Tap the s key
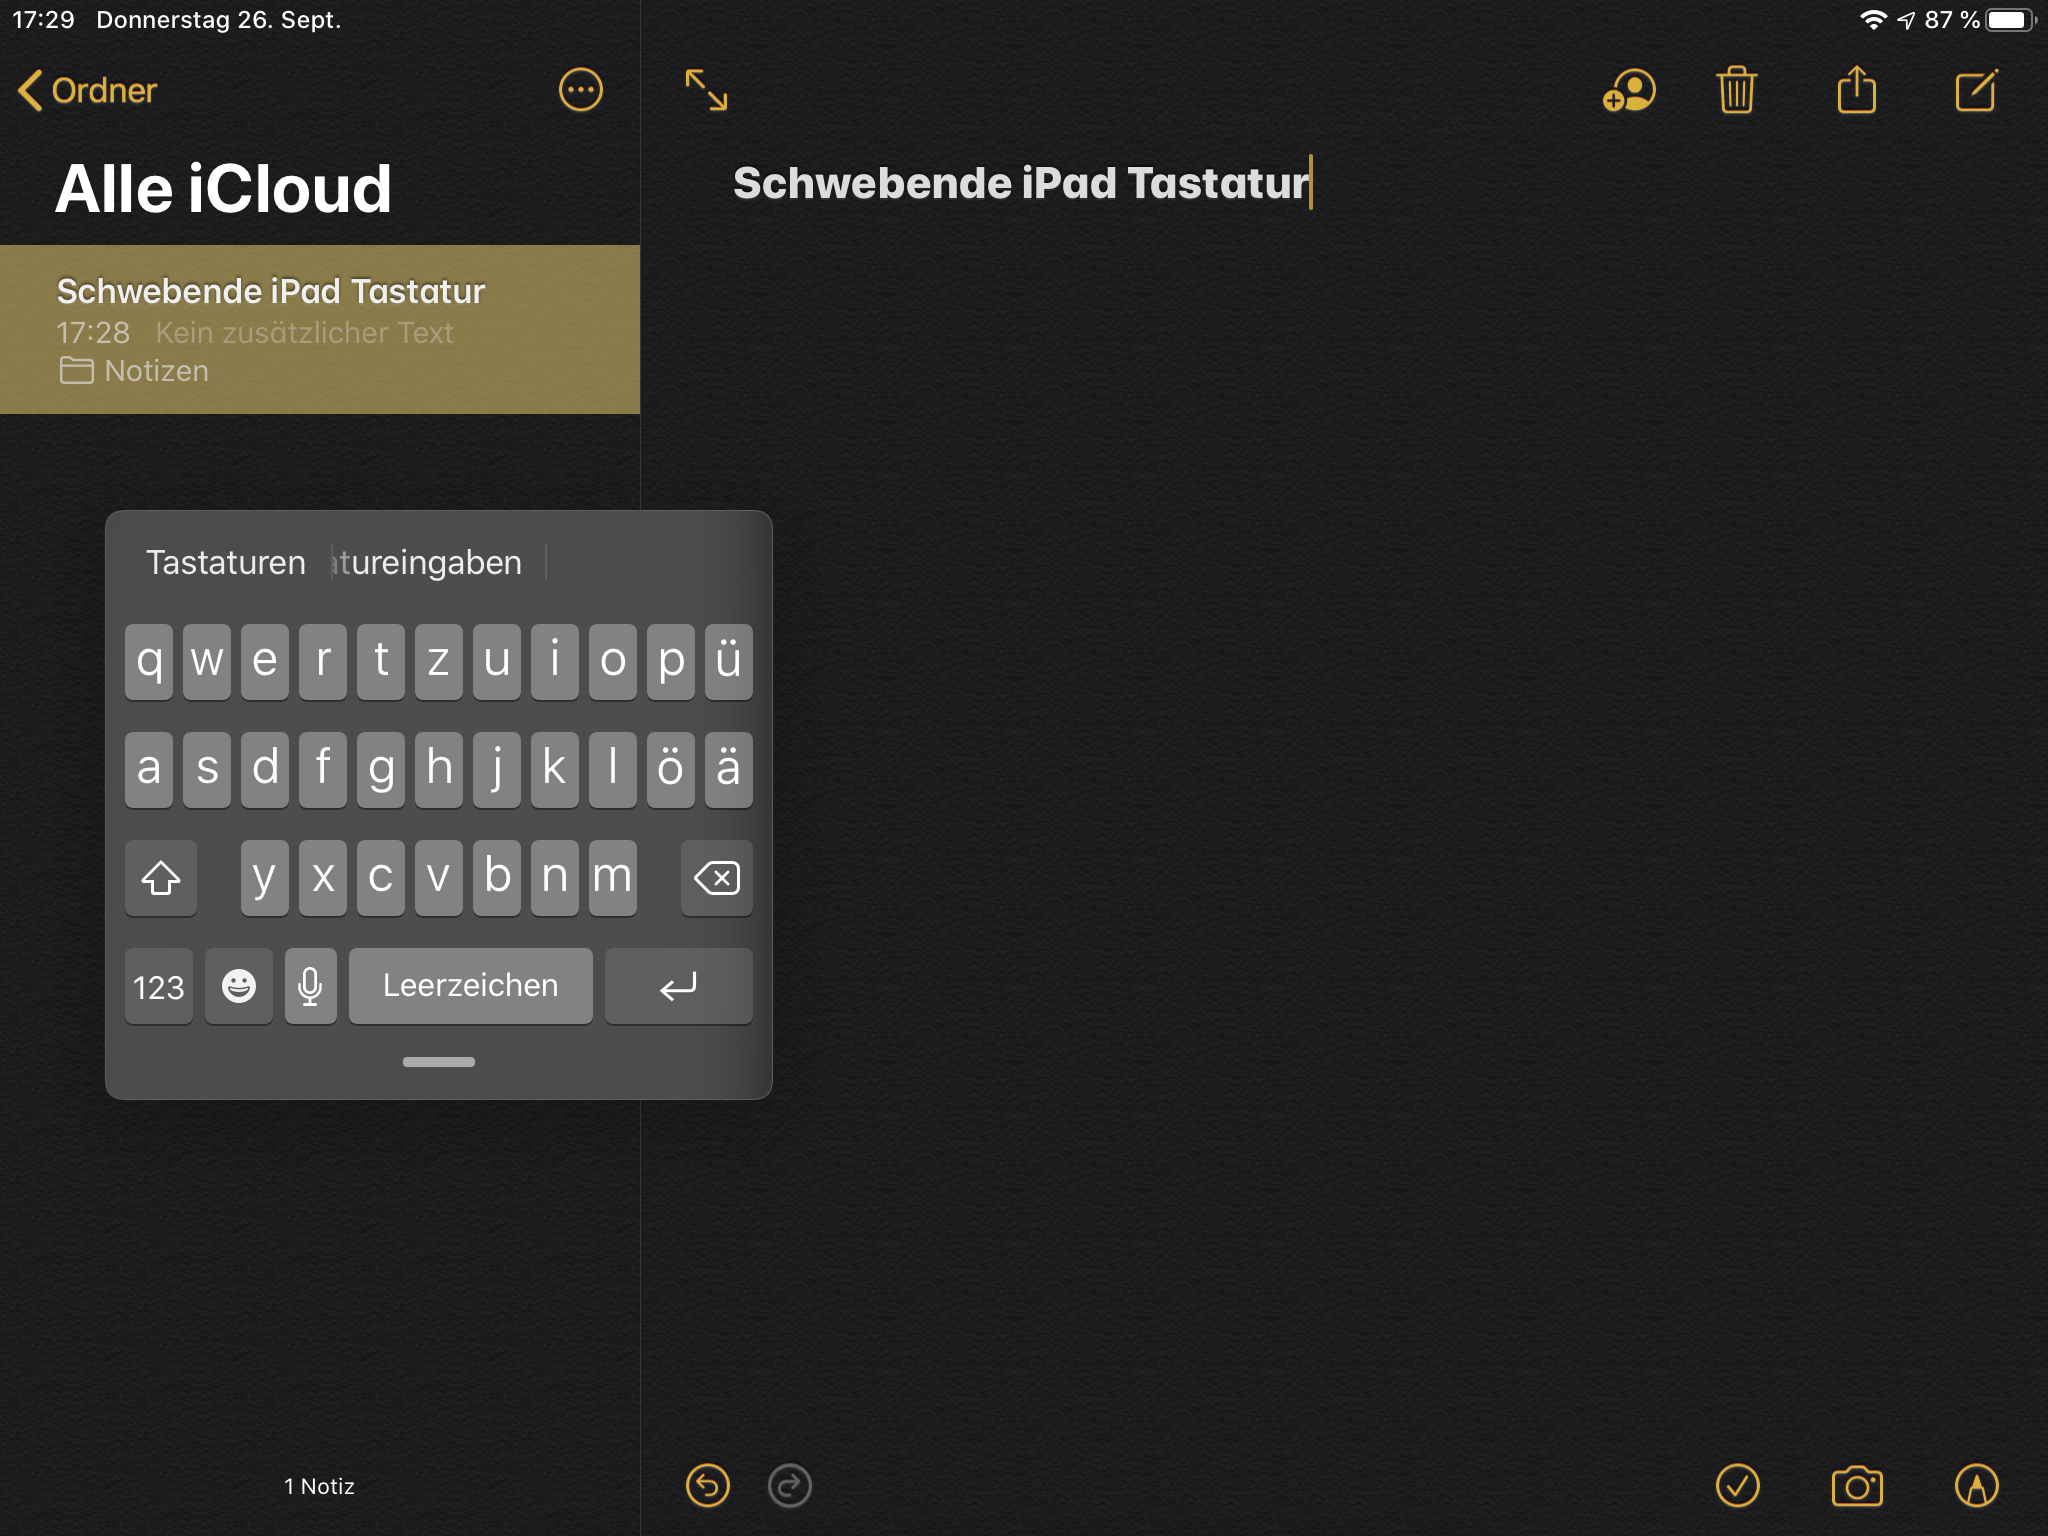 point(207,770)
